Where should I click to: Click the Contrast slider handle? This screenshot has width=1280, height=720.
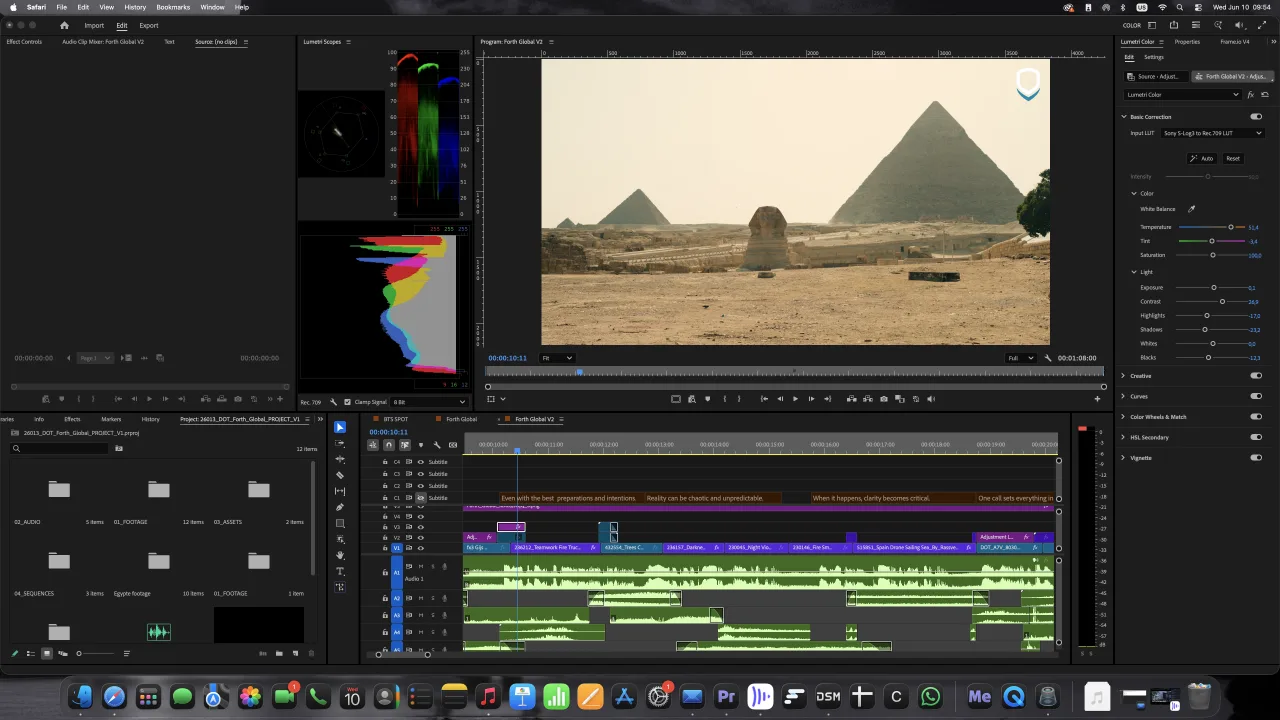[x=1222, y=301]
